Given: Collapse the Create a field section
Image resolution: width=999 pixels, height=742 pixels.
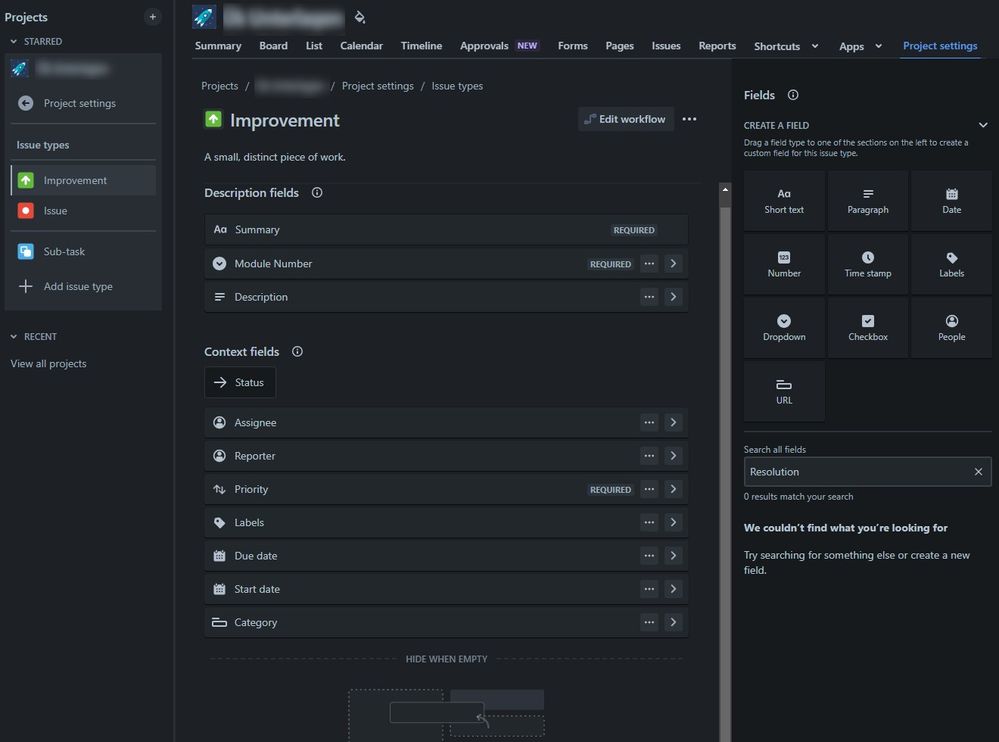Looking at the screenshot, I should pyautogui.click(x=982, y=125).
